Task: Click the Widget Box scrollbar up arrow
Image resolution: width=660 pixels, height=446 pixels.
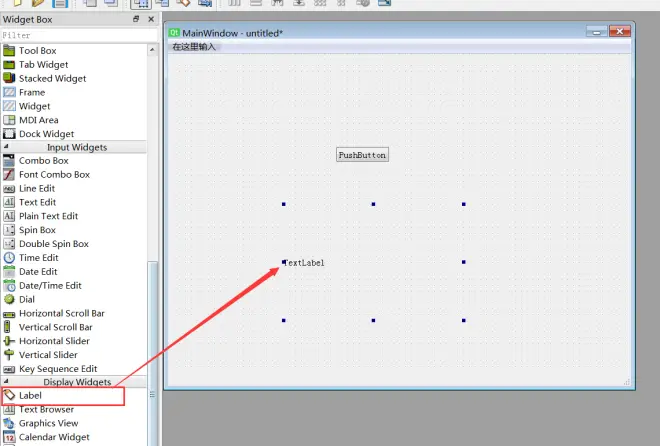Action: point(152,50)
